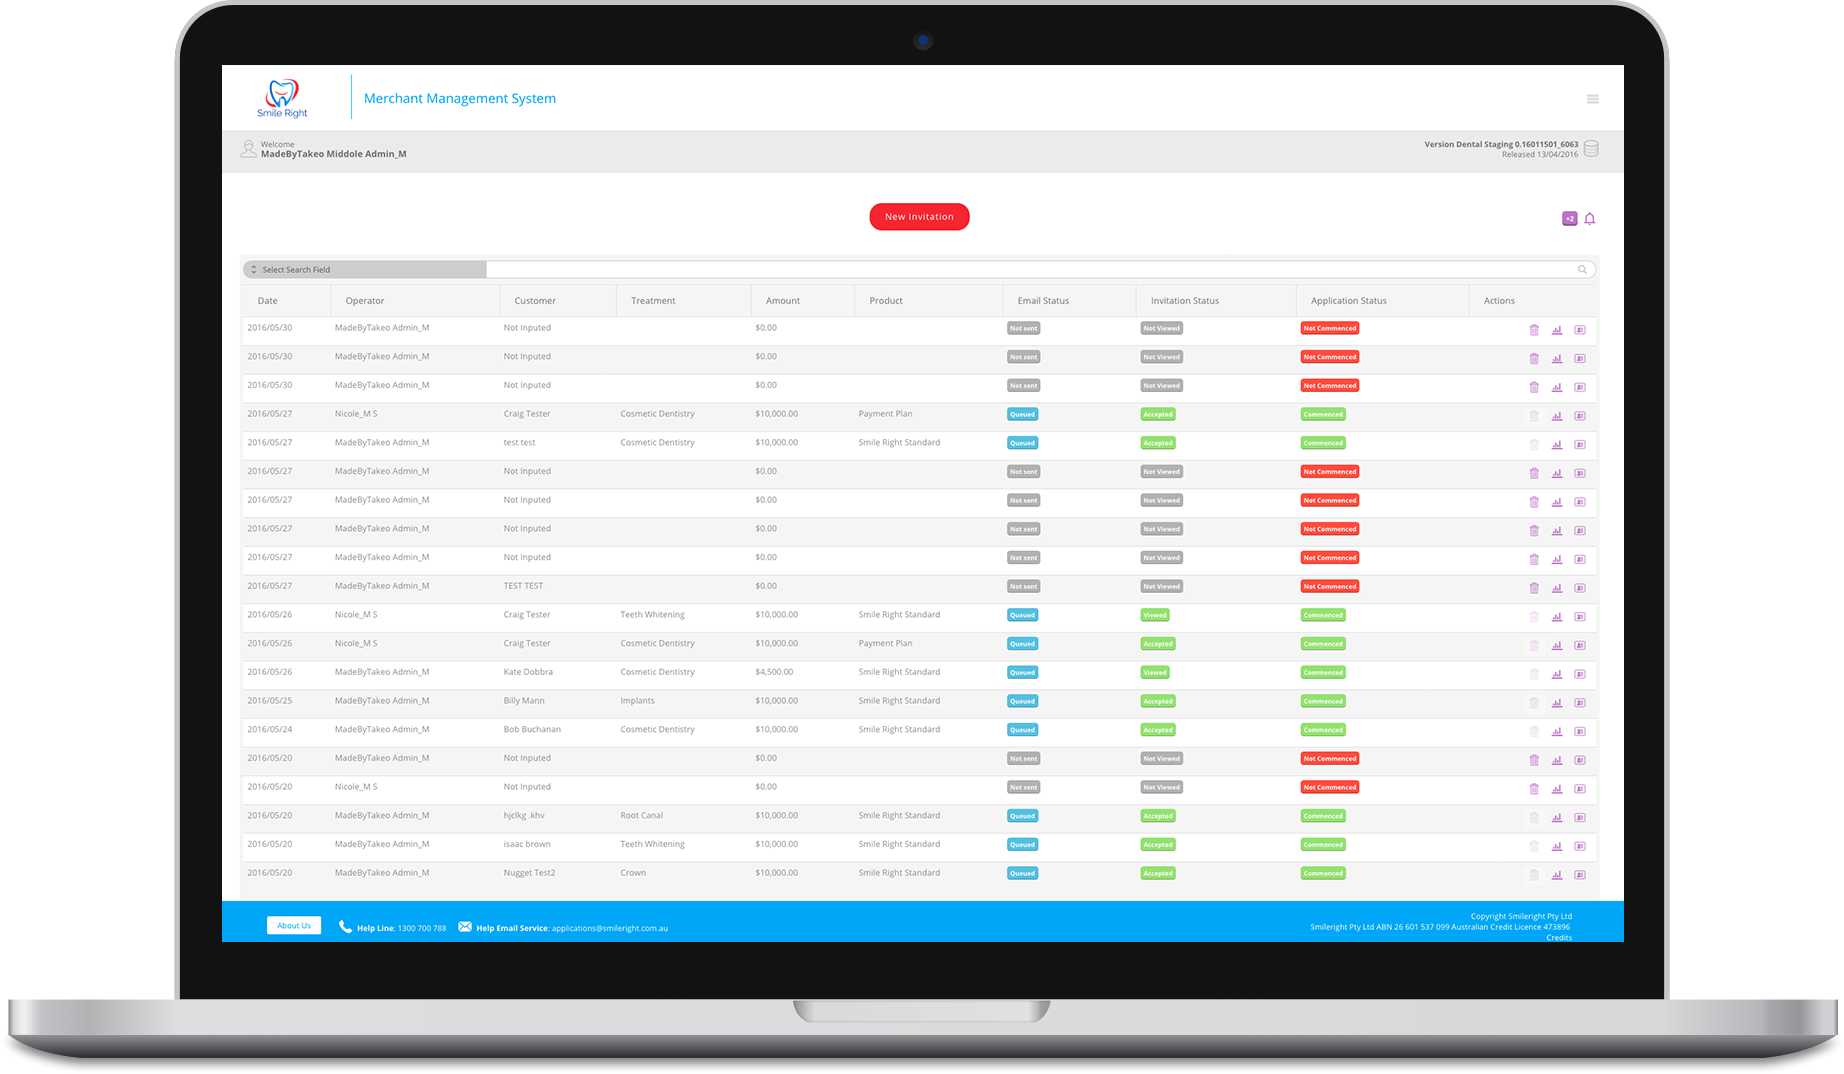
Task: Click the About Us button in the footer
Action: click(x=294, y=926)
